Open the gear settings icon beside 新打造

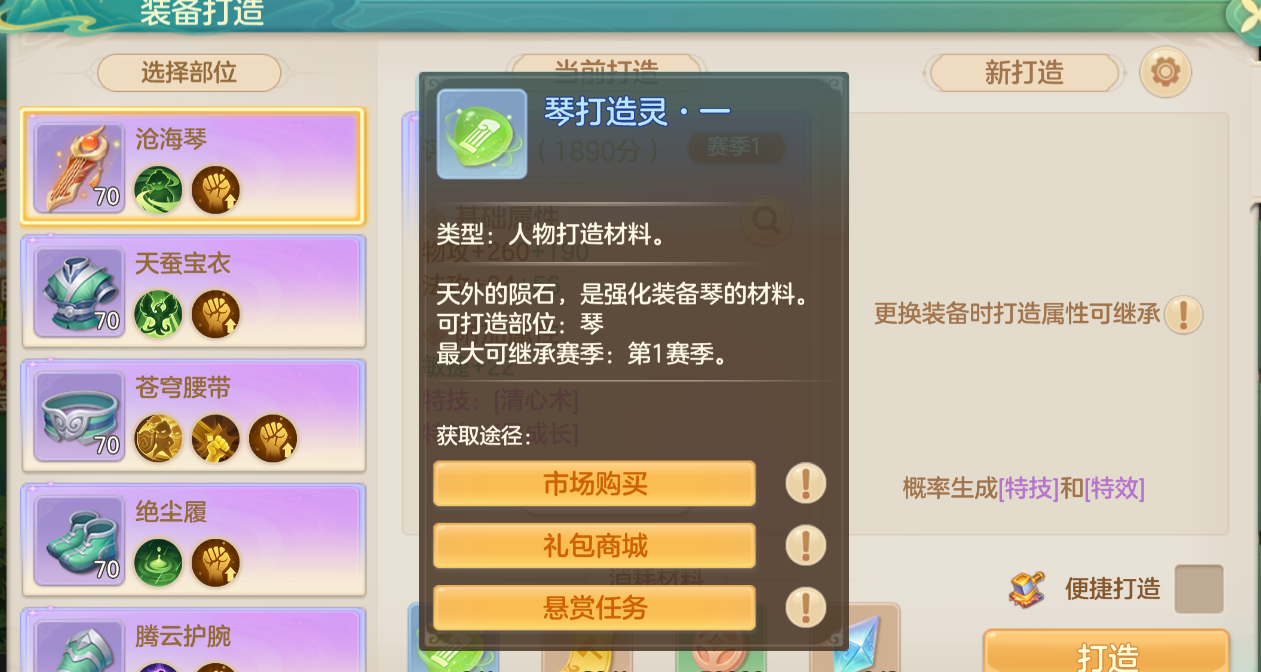tap(1166, 72)
